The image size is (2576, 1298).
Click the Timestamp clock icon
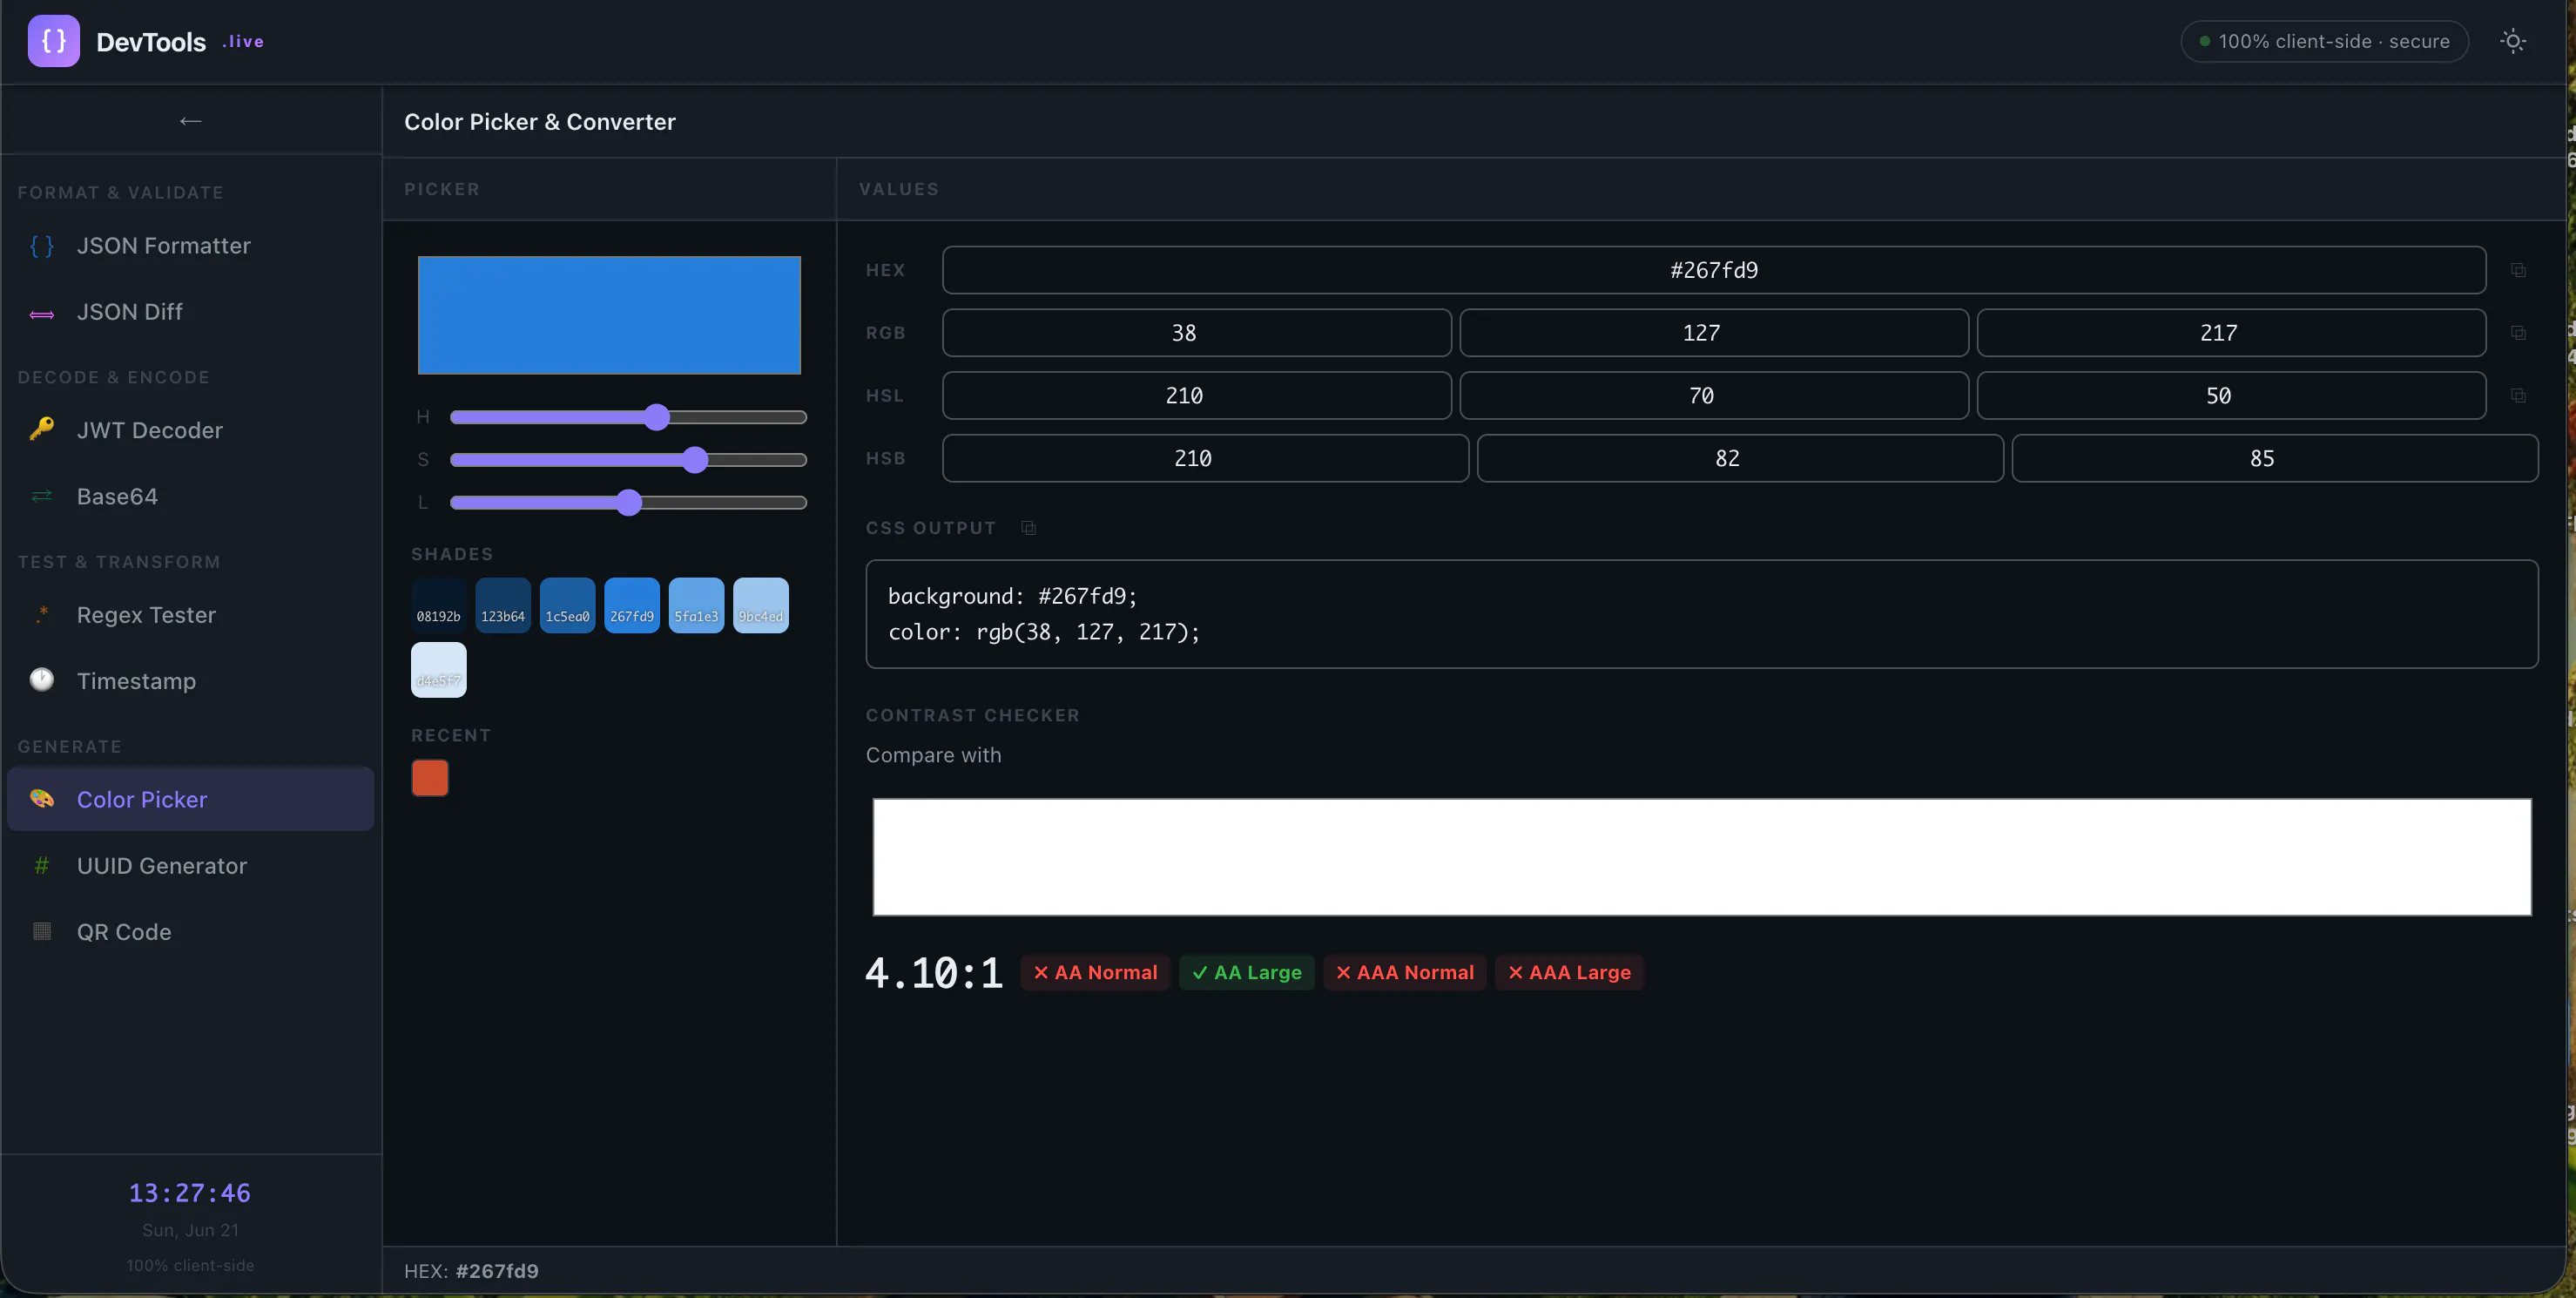pyautogui.click(x=42, y=679)
